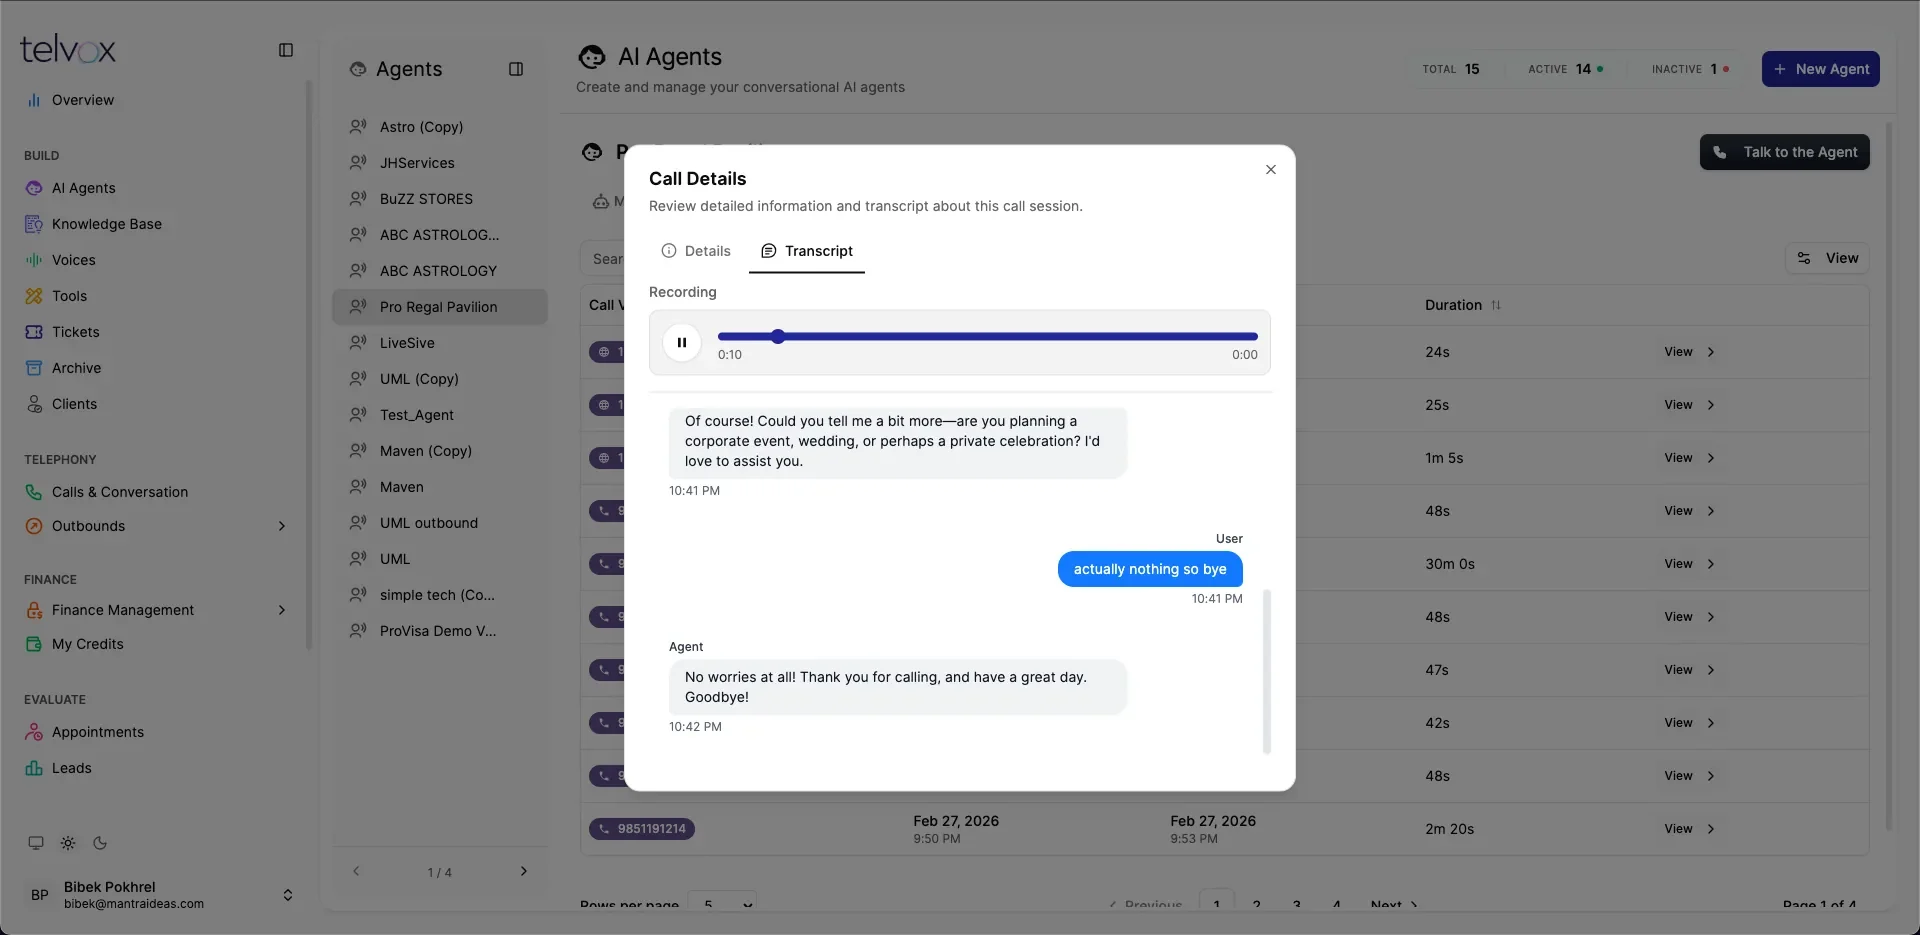Expand the Finance Management chevron

pos(282,610)
